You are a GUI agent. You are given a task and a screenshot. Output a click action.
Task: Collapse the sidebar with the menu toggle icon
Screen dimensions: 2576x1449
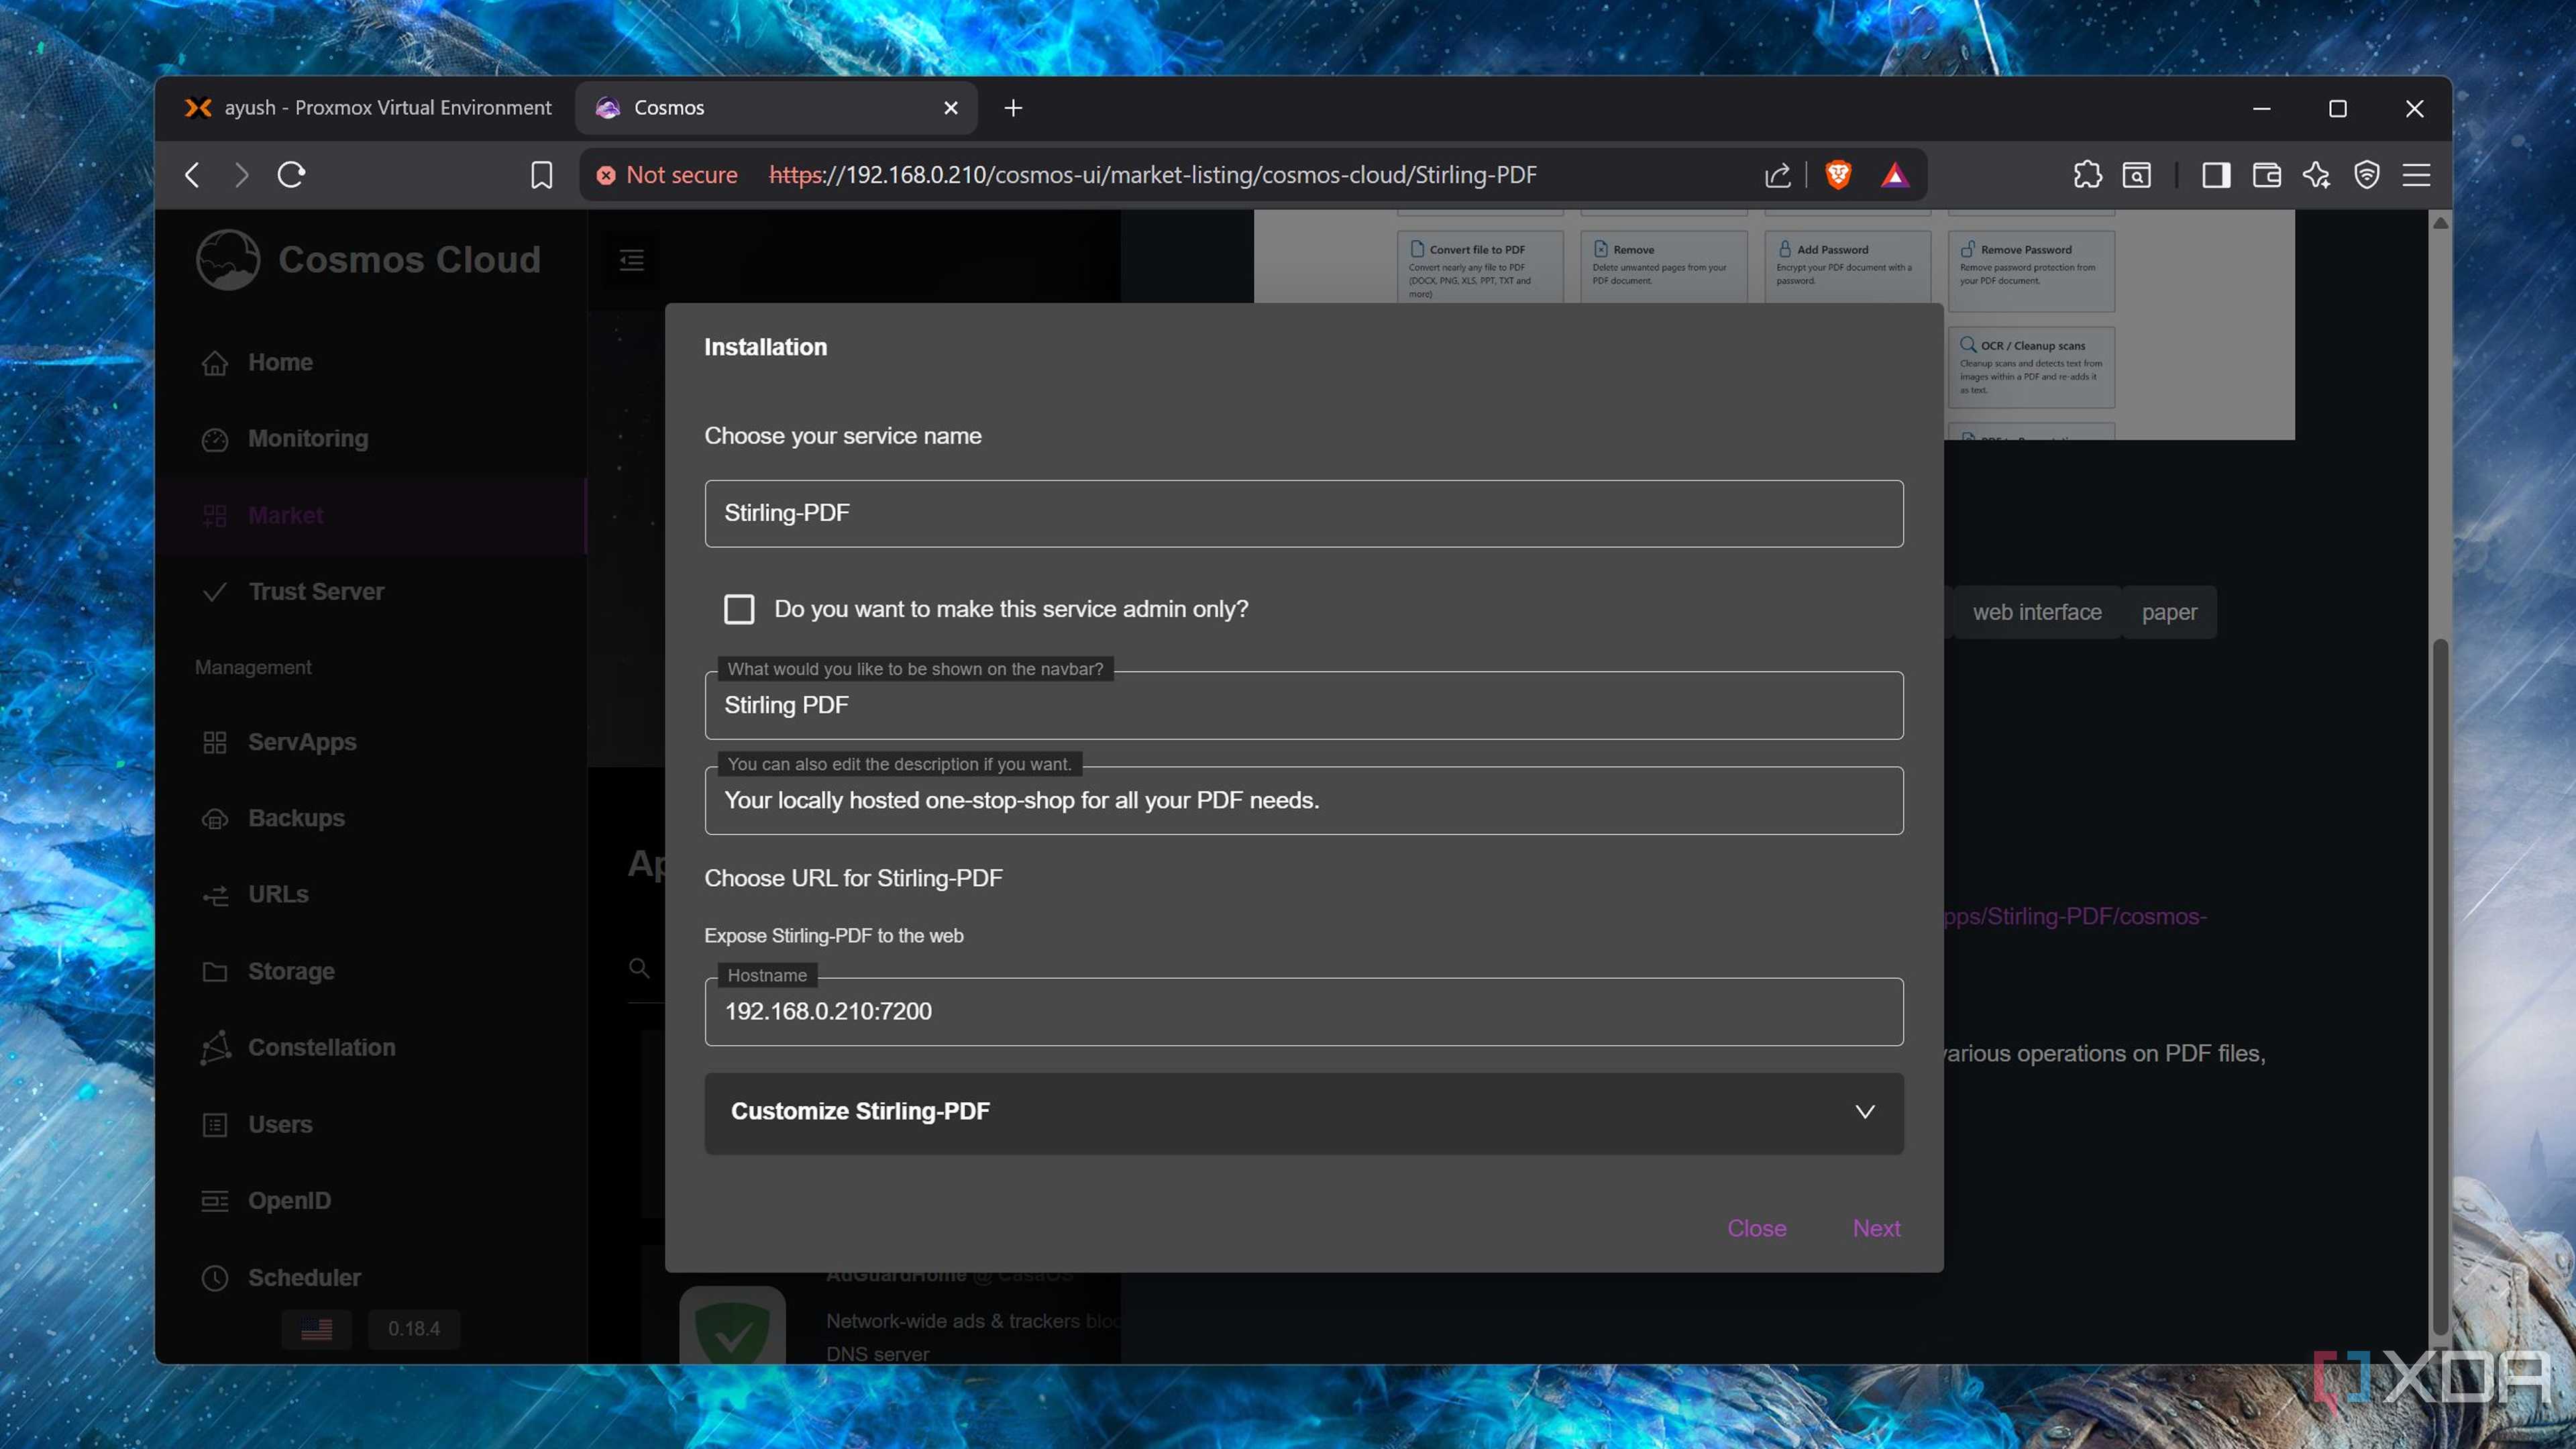pos(632,260)
